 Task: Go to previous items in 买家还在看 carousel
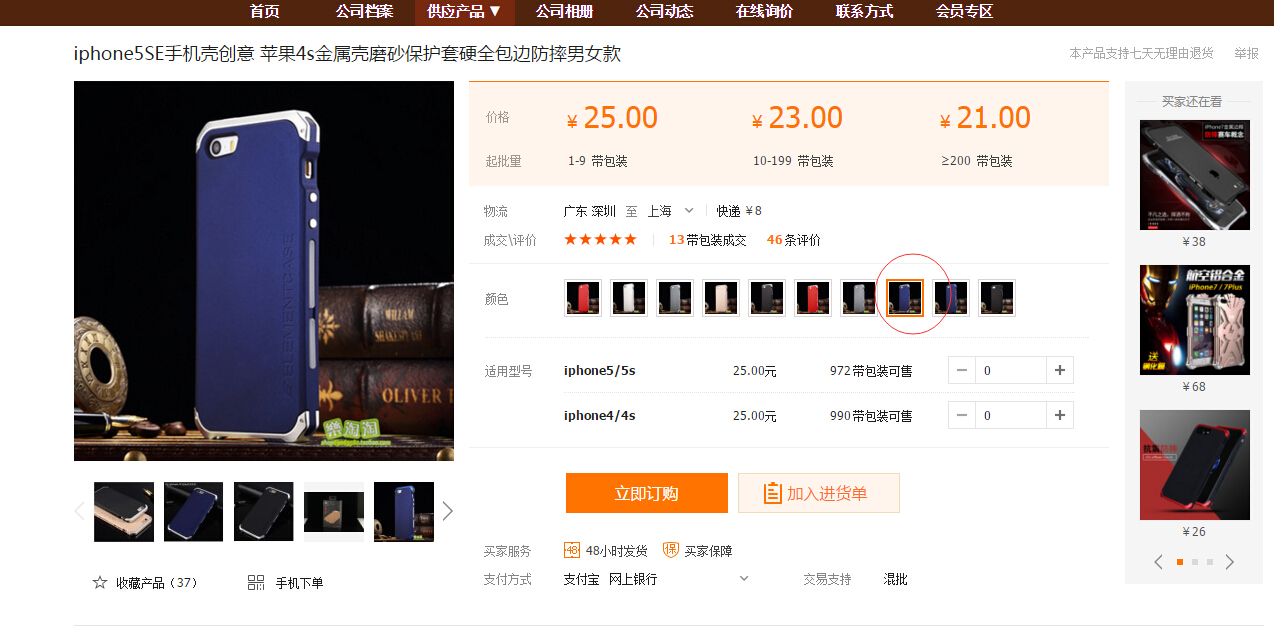click(x=1159, y=562)
